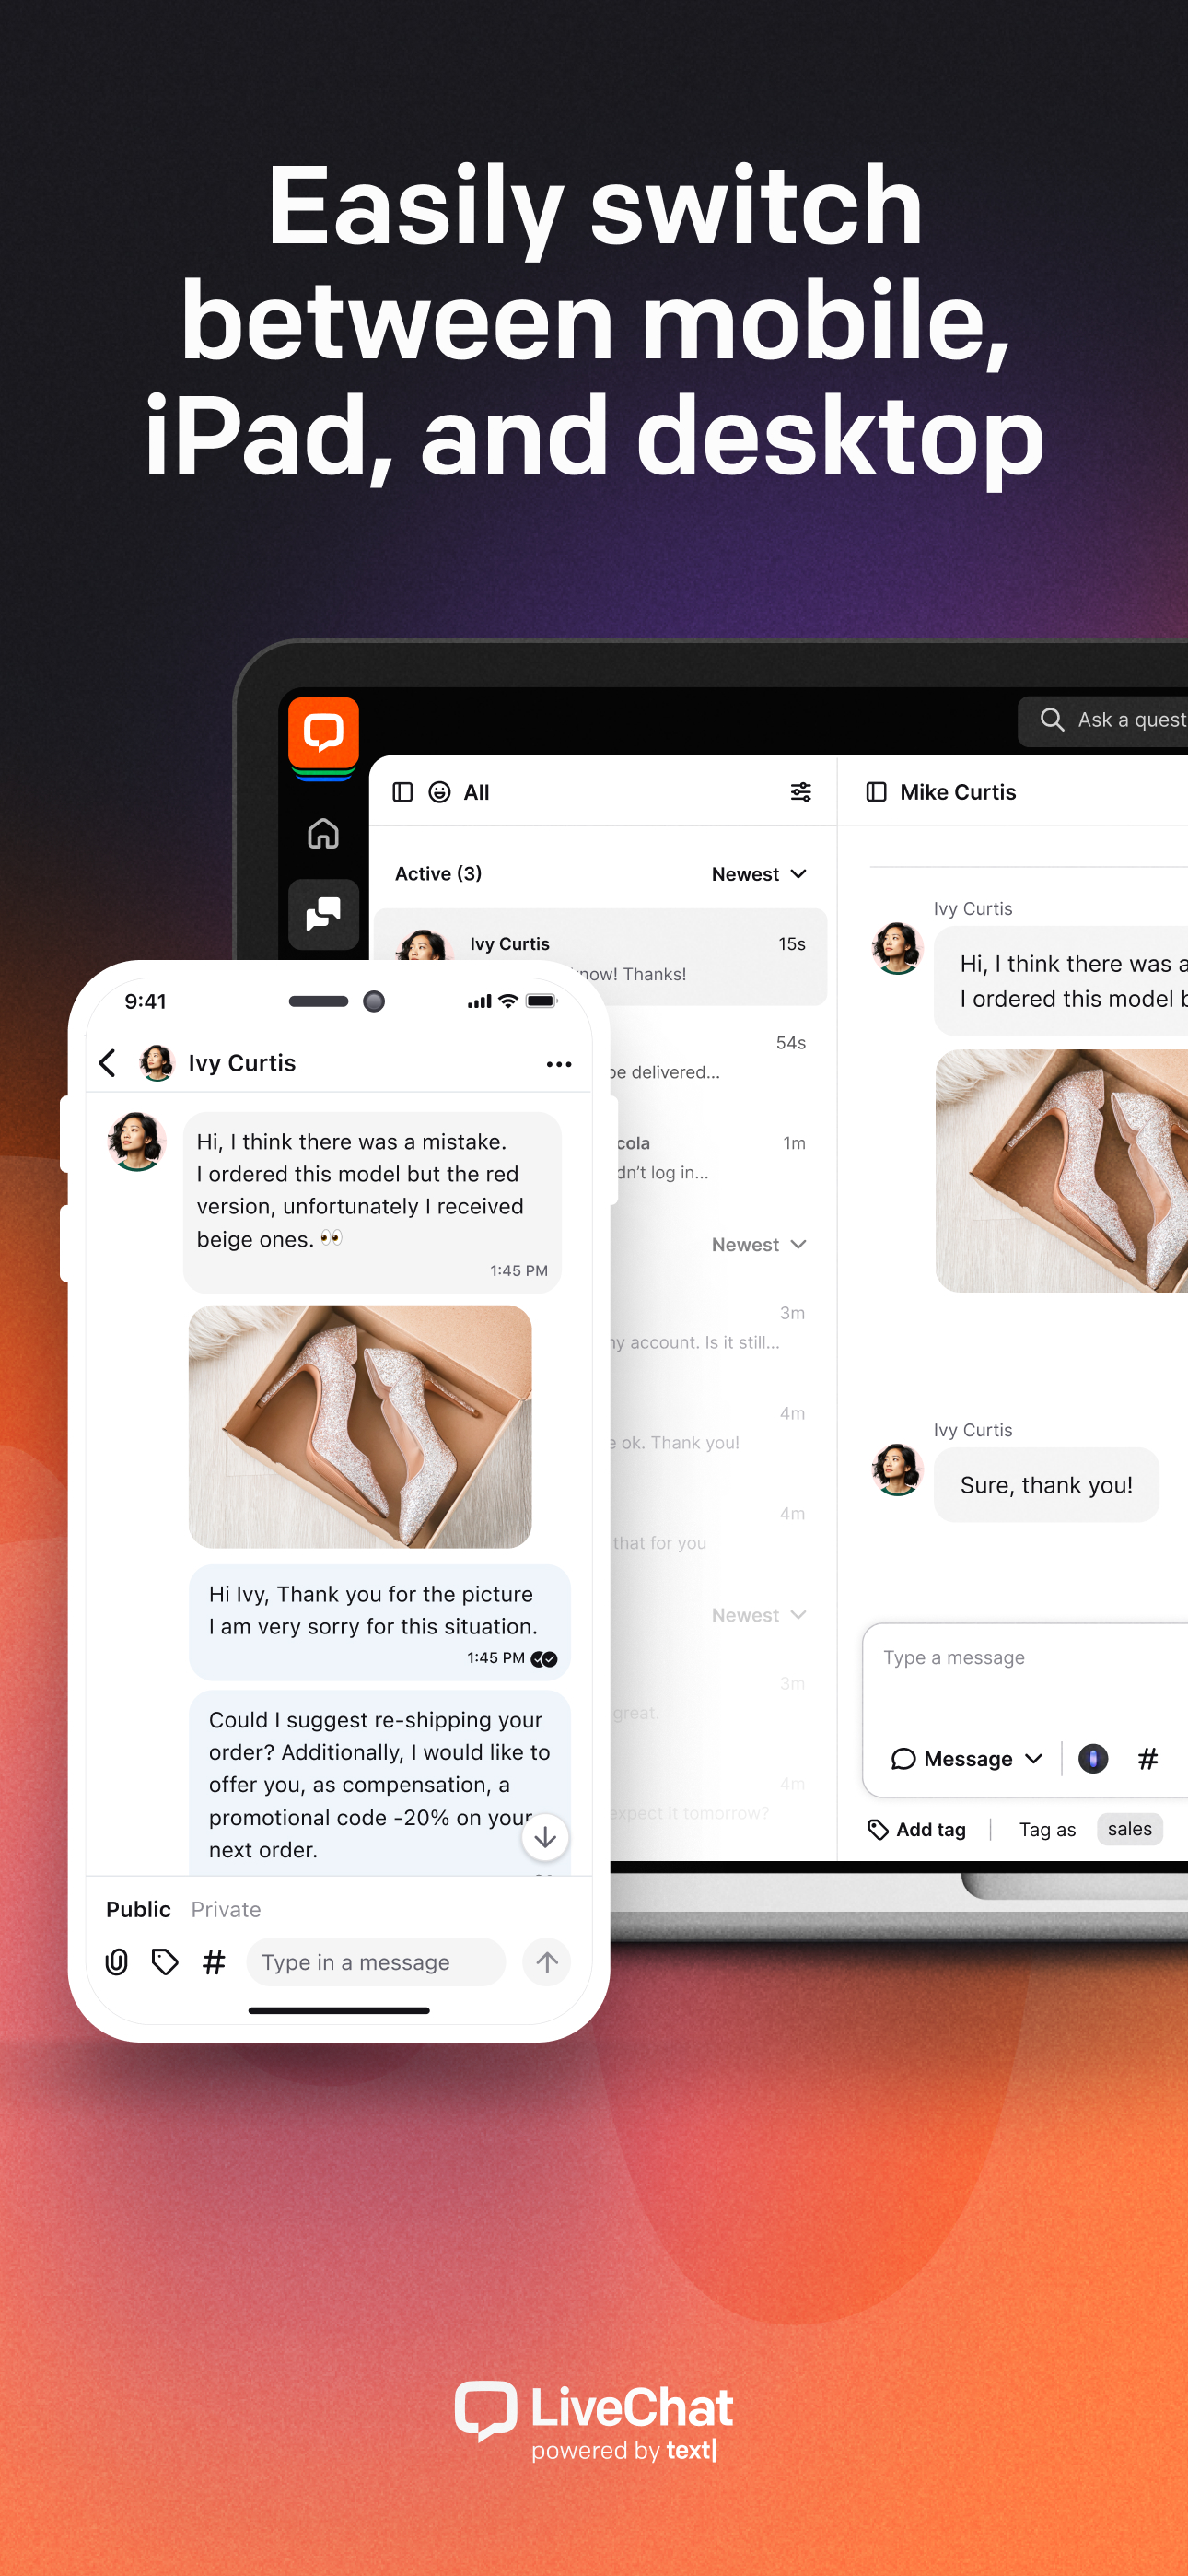Select the All chats filter label

pos(476,792)
